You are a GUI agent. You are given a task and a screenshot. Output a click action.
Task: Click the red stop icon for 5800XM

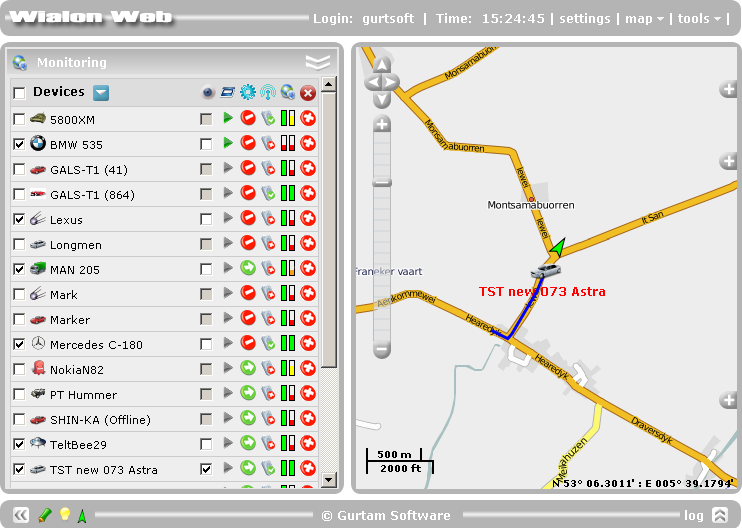point(248,118)
